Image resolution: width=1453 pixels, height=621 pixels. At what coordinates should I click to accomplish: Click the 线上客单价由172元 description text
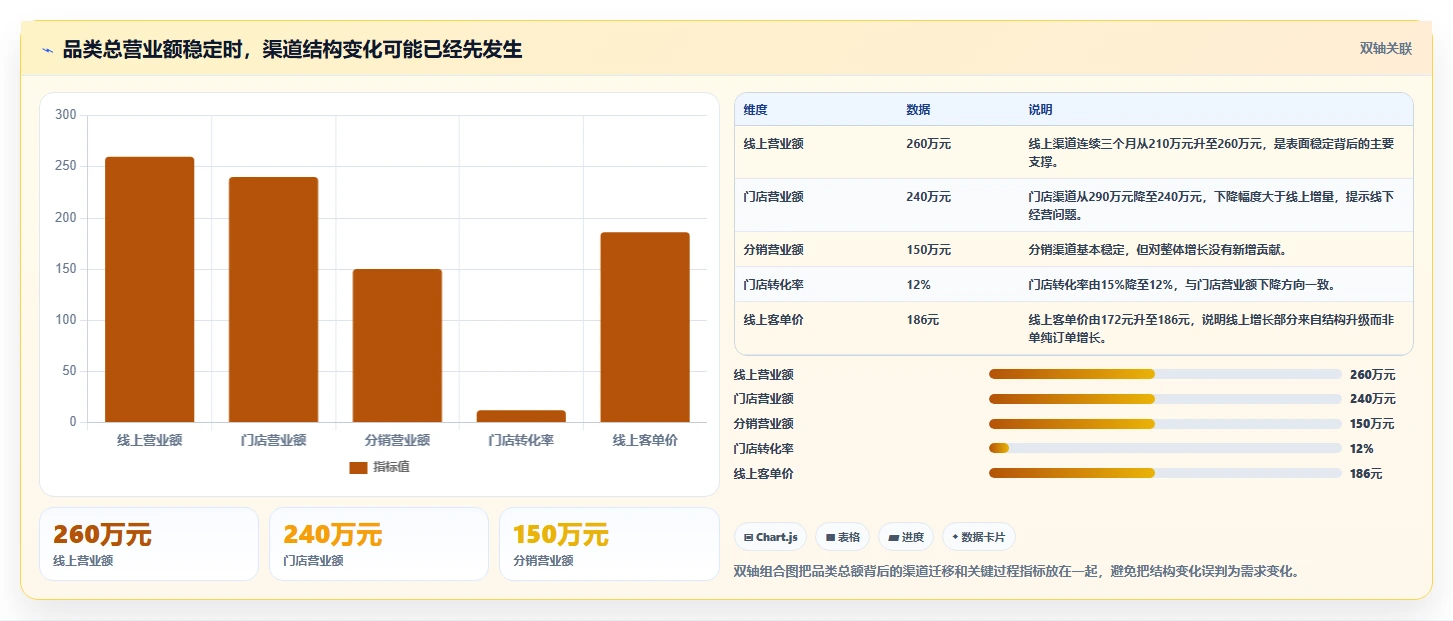1211,329
